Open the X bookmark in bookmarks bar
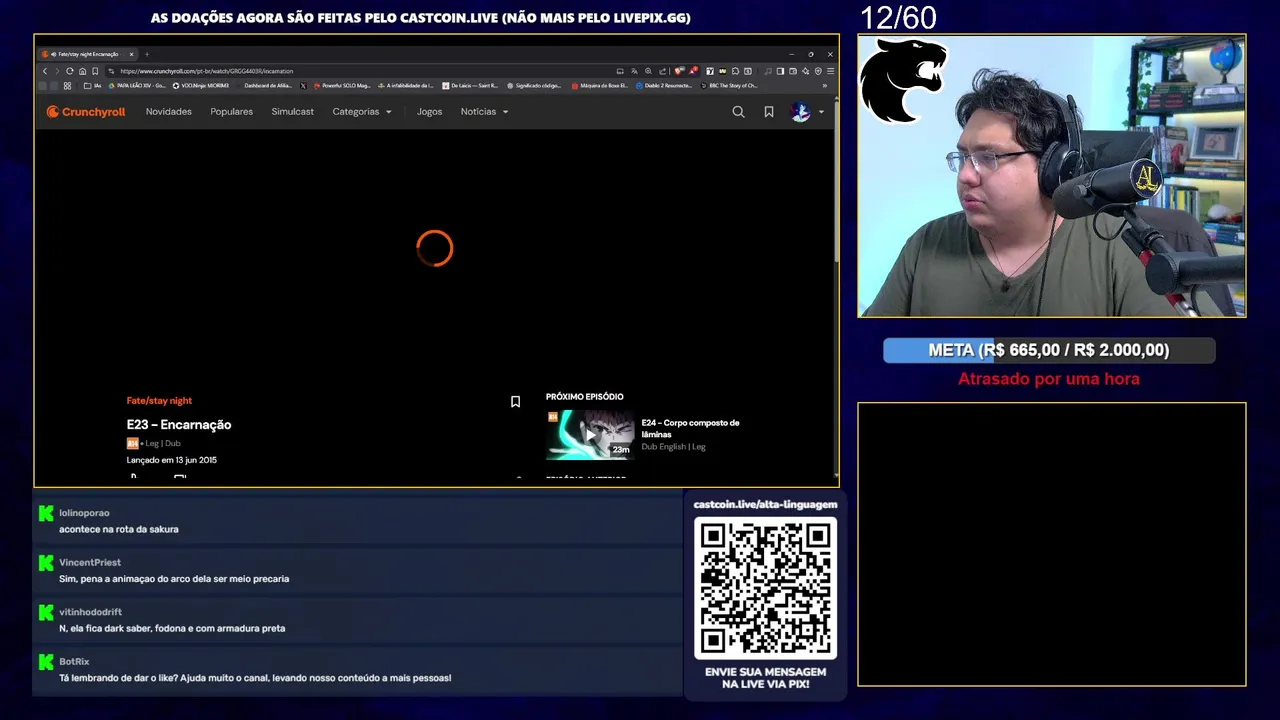1280x720 pixels. tap(303, 86)
